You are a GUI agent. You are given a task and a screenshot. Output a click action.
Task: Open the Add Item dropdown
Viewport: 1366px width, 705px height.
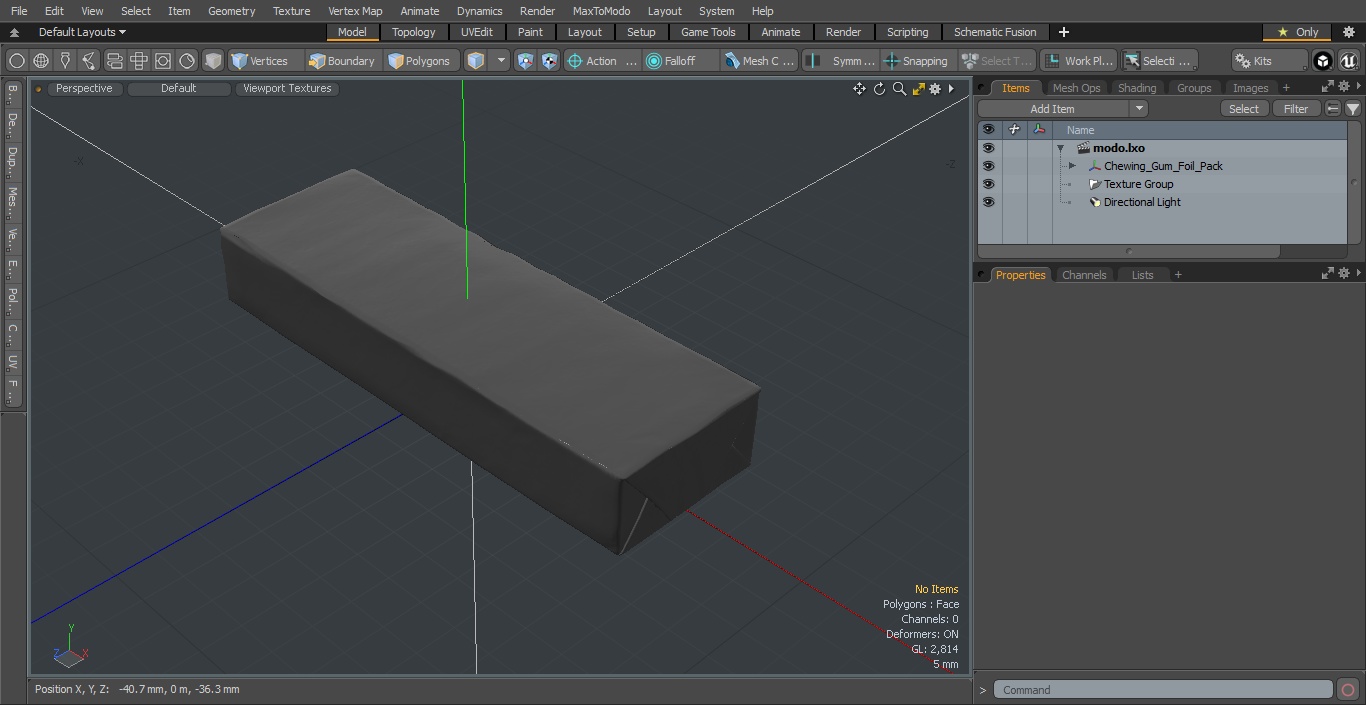(x=1062, y=109)
